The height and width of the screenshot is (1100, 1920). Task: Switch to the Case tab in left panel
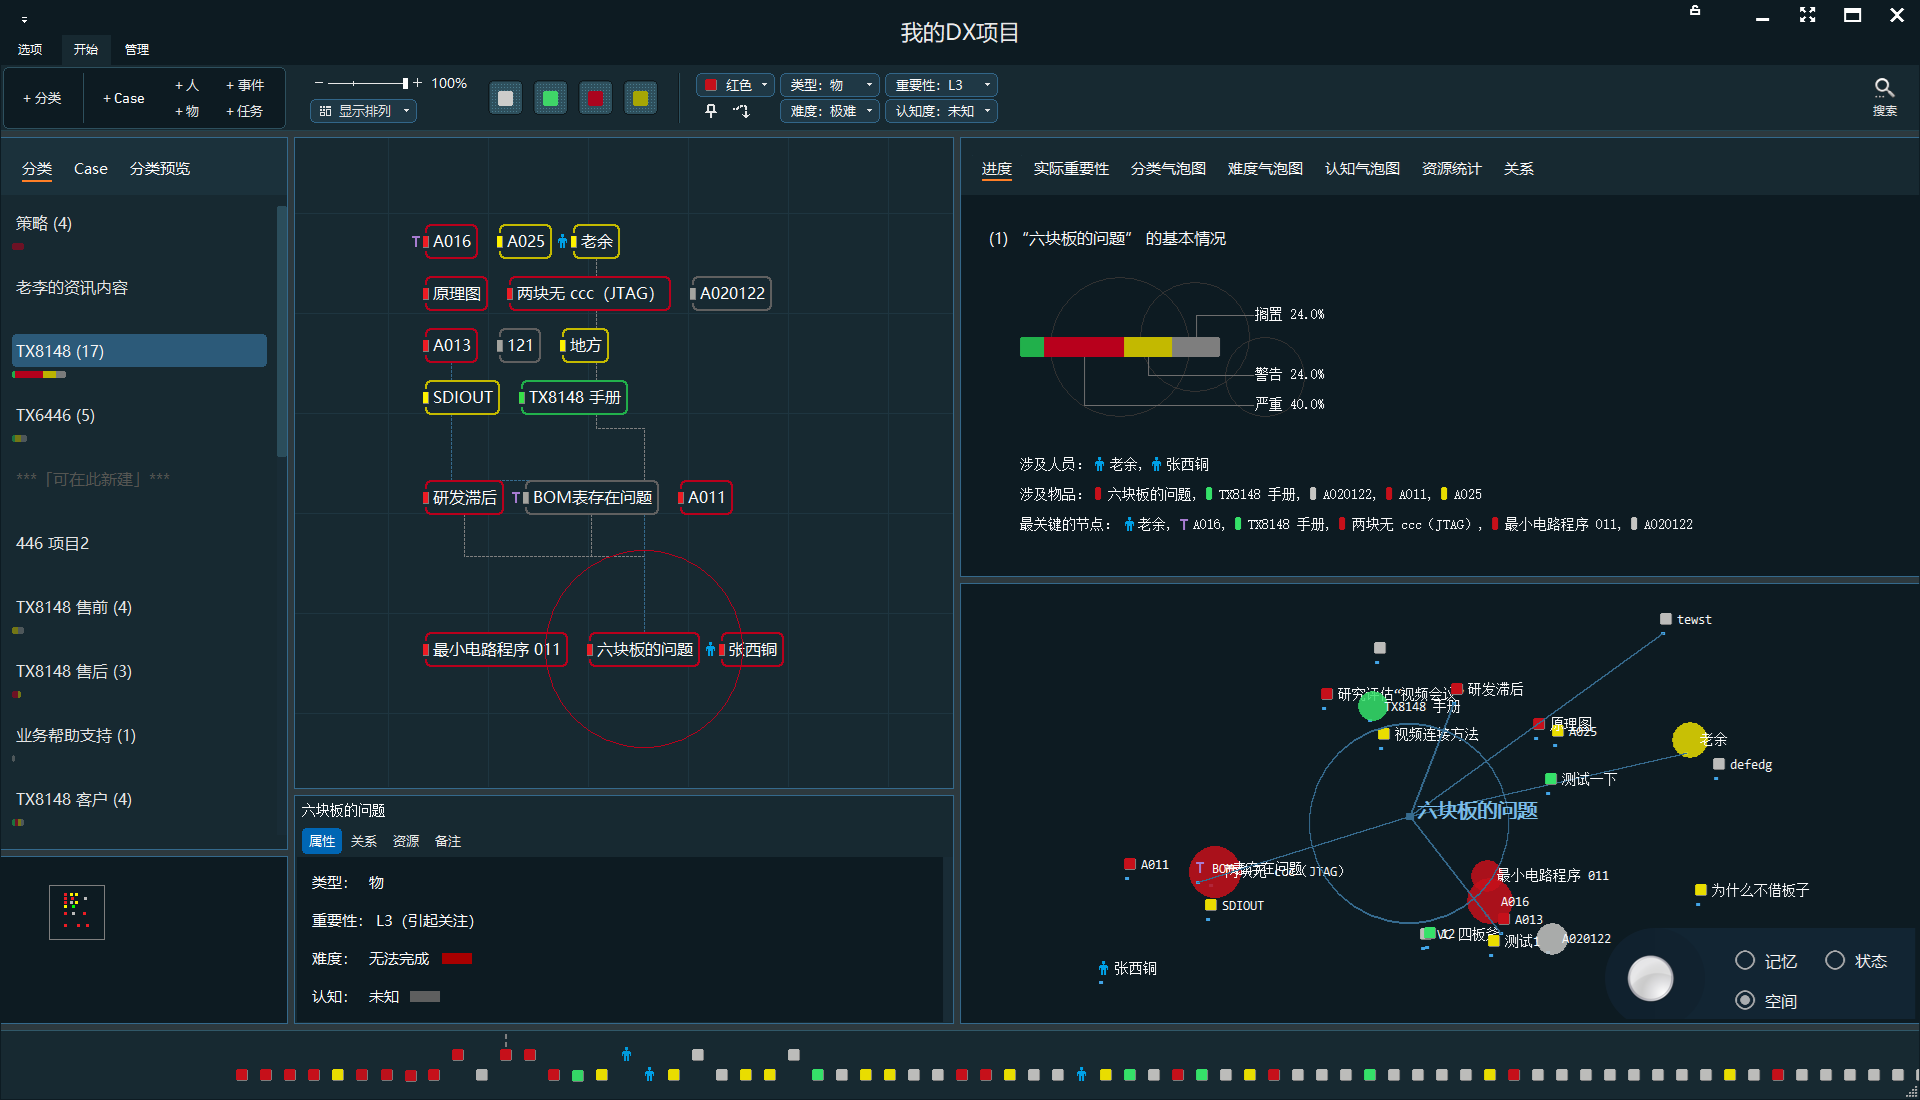point(91,169)
